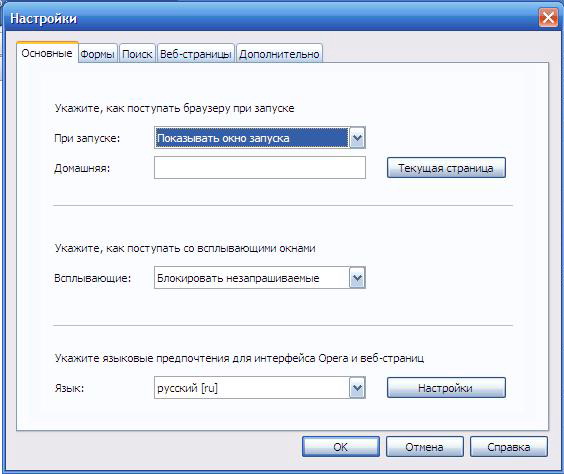This screenshot has height=474, width=564.
Task: Click the Настройки title bar text
Action: [x=44, y=18]
